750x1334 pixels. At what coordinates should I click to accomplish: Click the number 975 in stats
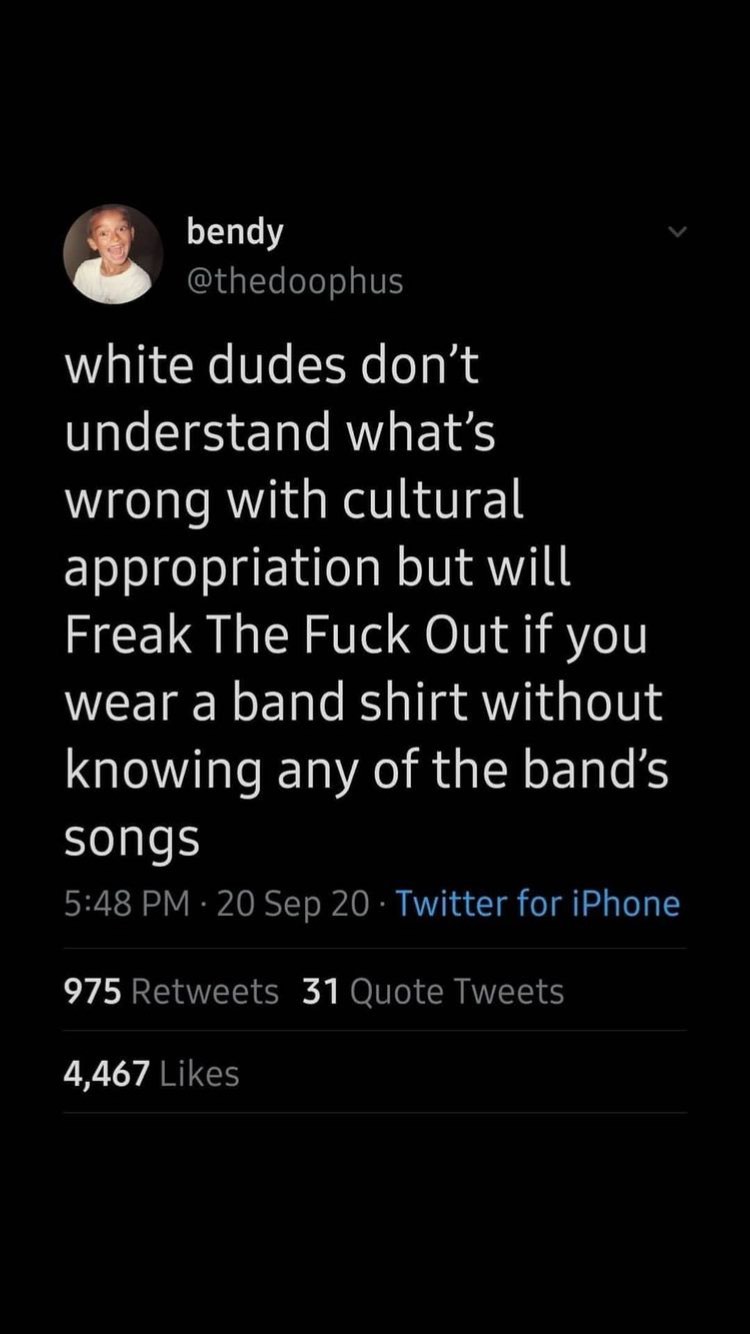[93, 992]
